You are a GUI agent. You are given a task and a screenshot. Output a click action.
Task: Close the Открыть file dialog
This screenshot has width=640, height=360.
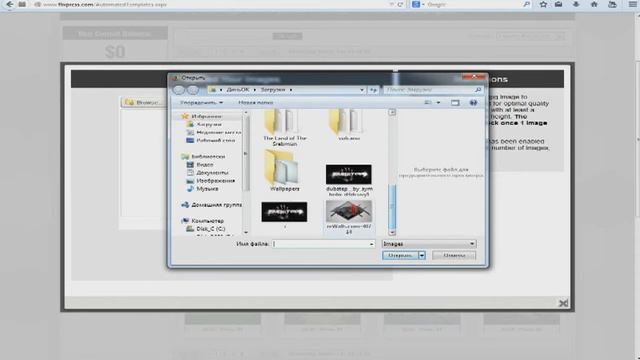(473, 77)
